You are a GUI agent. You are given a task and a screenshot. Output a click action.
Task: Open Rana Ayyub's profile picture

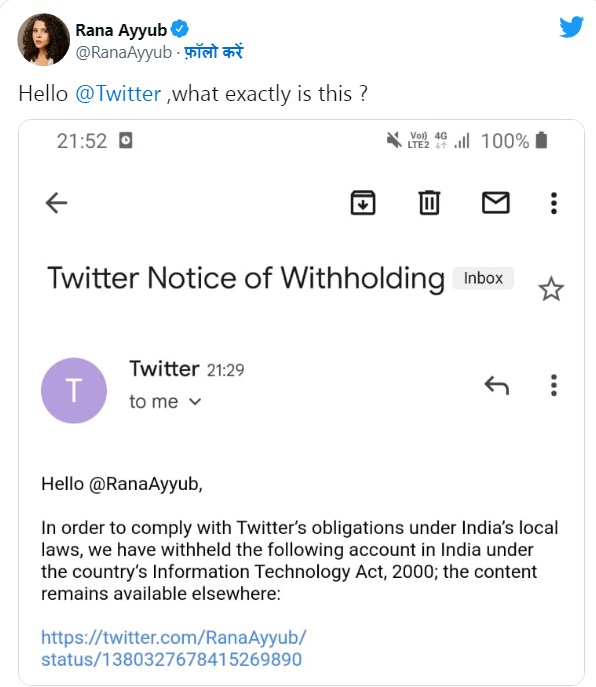coord(43,39)
